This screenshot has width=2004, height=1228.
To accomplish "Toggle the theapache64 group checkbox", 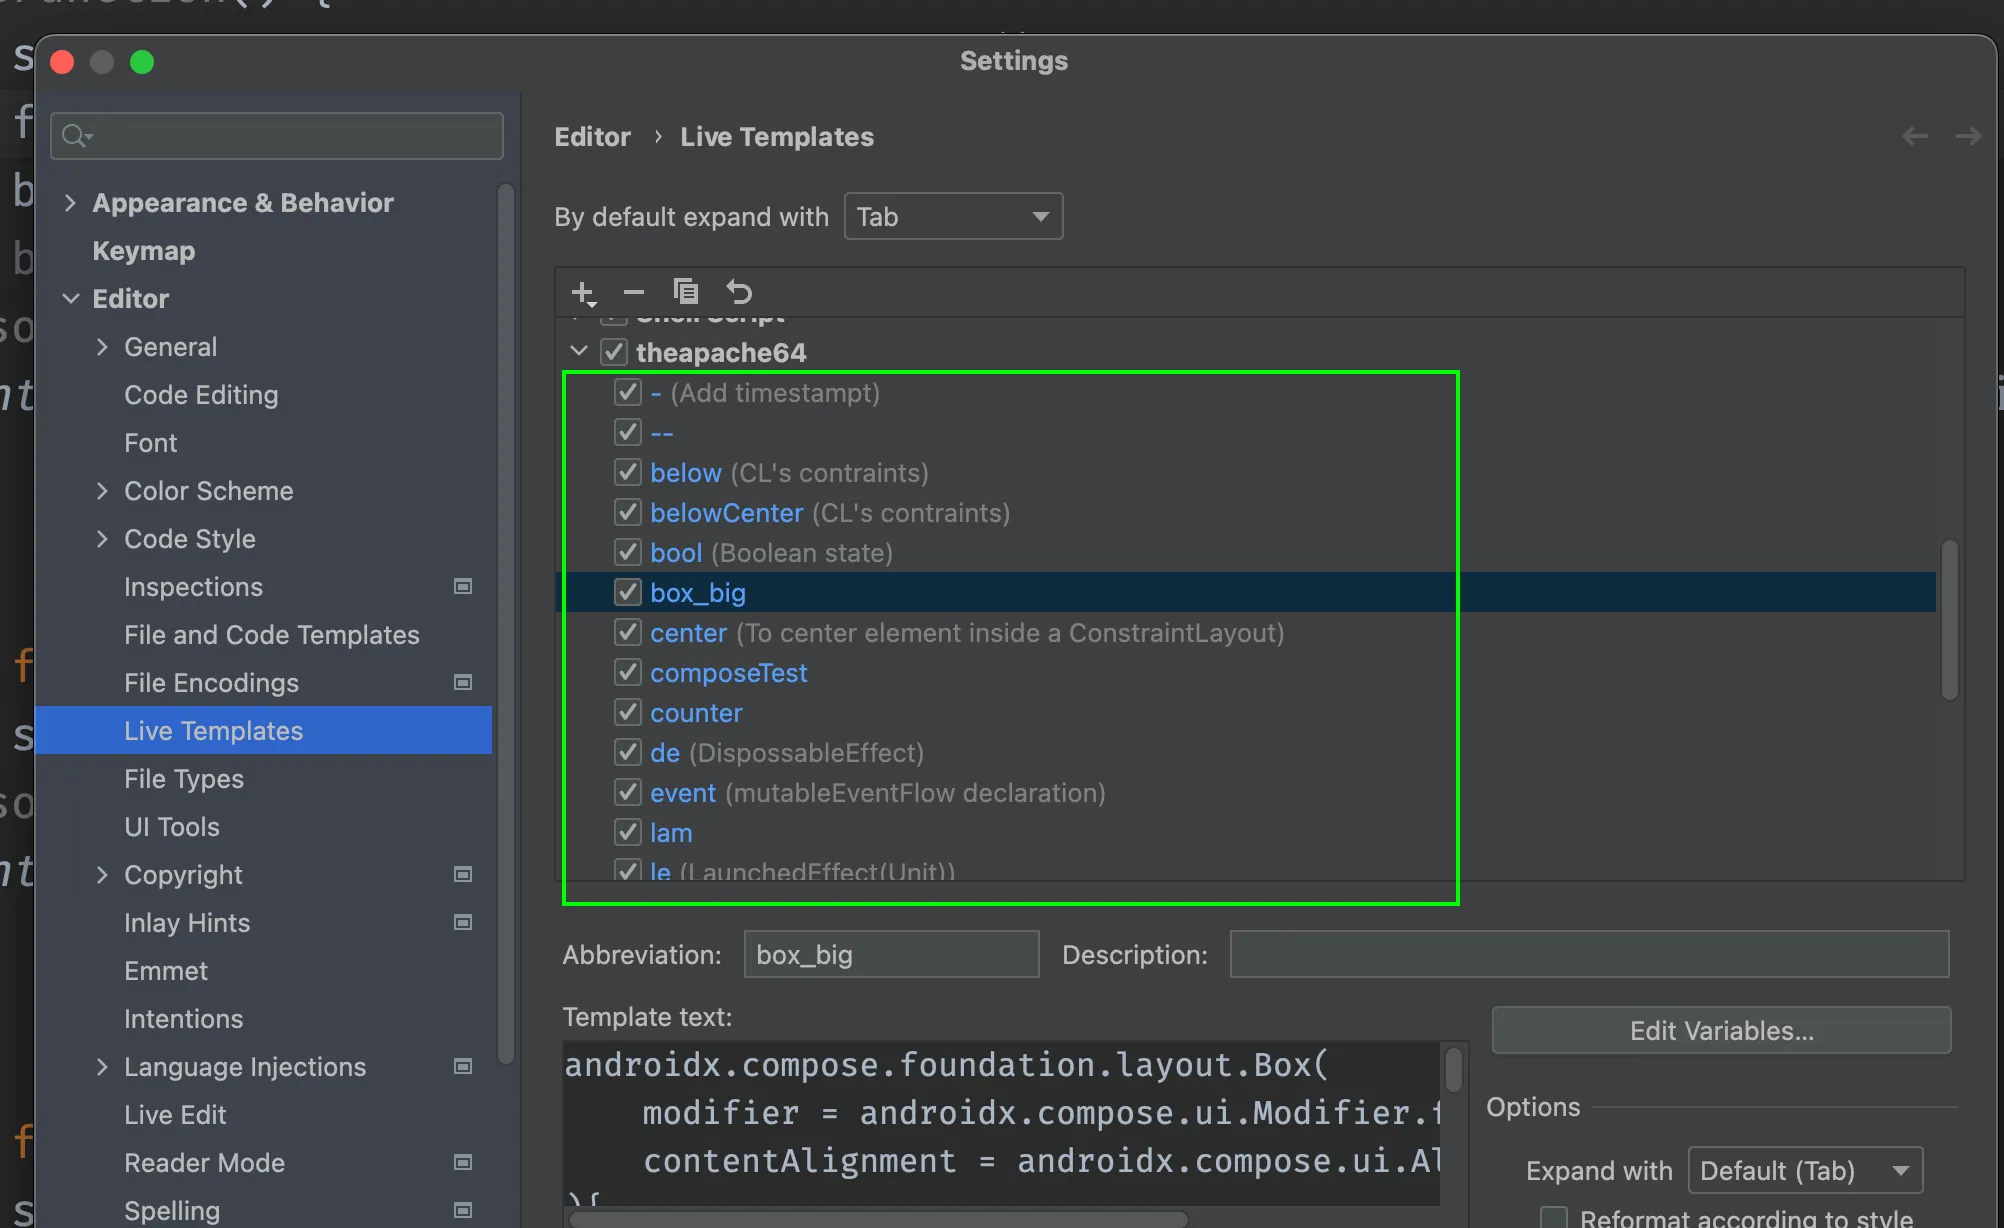I will (x=614, y=352).
